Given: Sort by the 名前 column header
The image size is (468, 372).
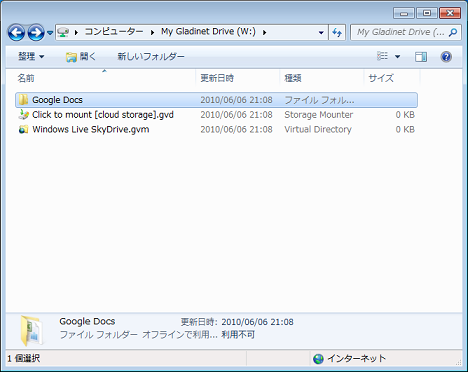Looking at the screenshot, I should 26,78.
